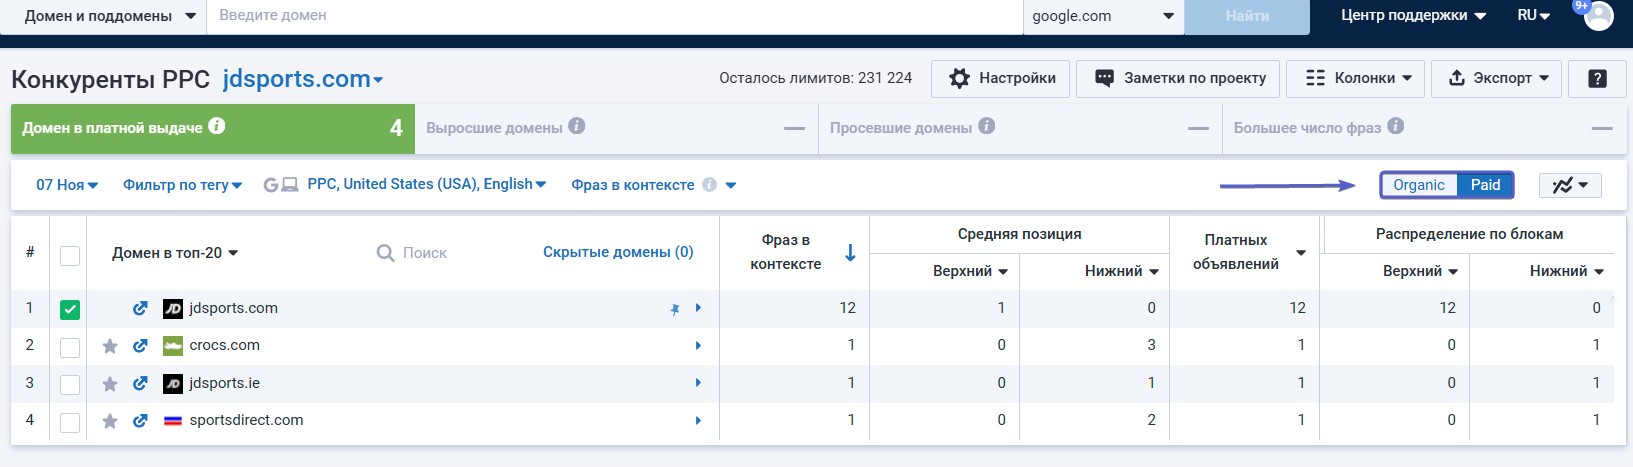Open date filter 07 Ноя

[x=67, y=185]
